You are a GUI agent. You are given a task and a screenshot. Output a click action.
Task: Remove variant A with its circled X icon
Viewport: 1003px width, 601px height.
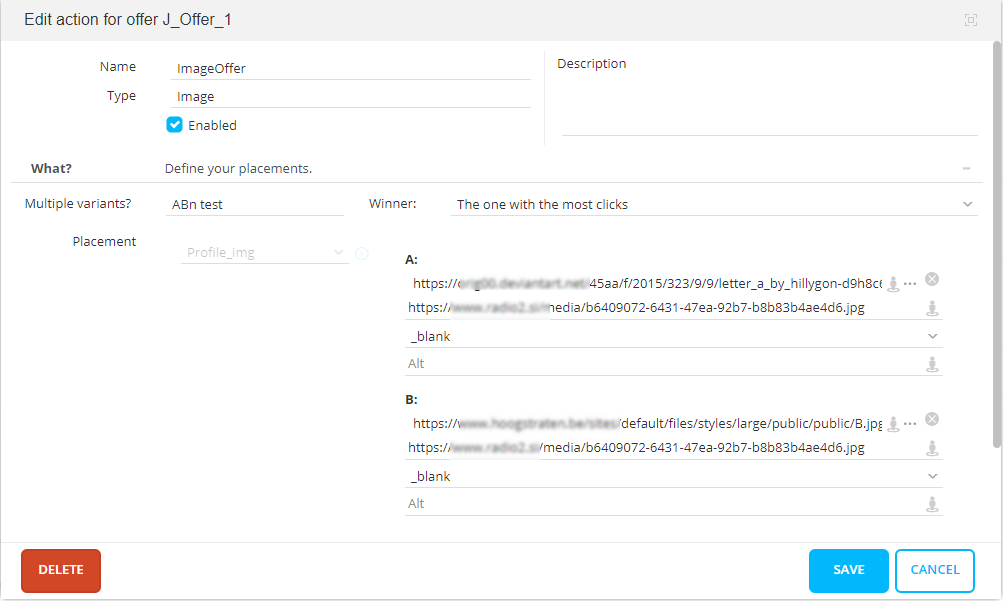(x=931, y=279)
